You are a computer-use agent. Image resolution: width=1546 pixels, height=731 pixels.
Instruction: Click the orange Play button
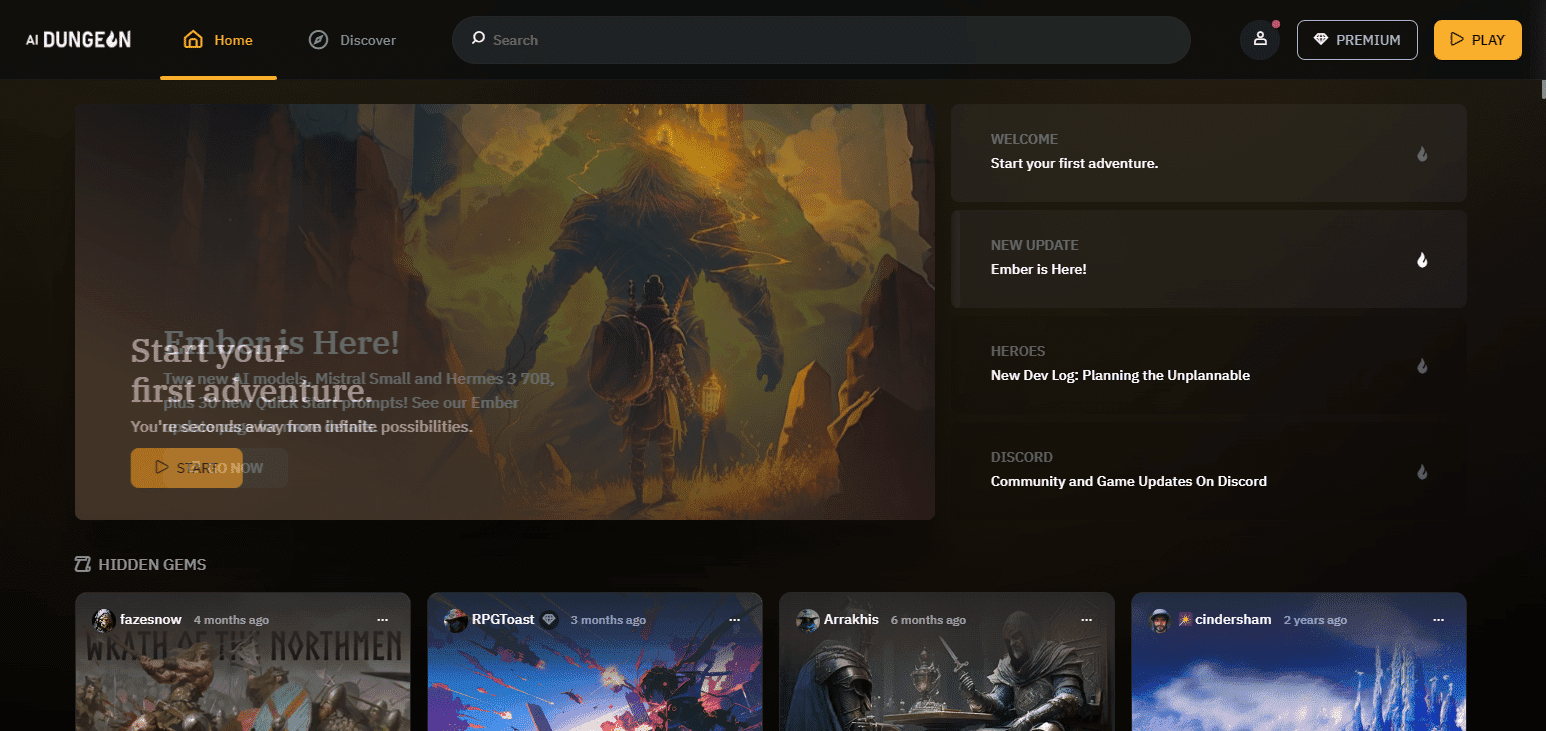coord(1478,40)
